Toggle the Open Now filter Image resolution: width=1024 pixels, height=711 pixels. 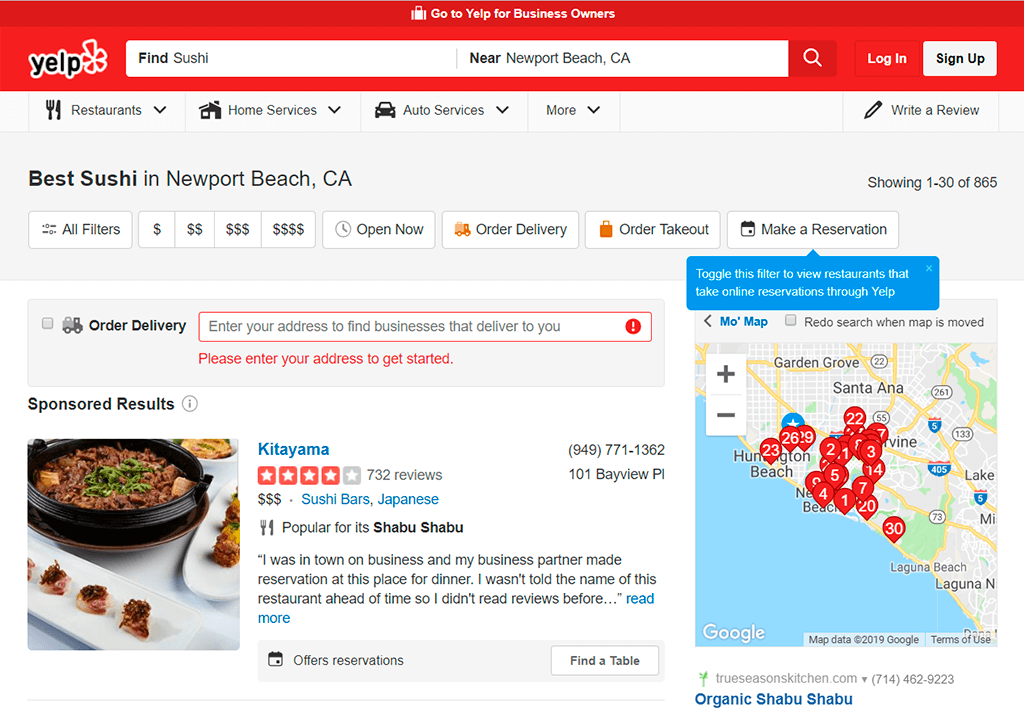pos(379,230)
